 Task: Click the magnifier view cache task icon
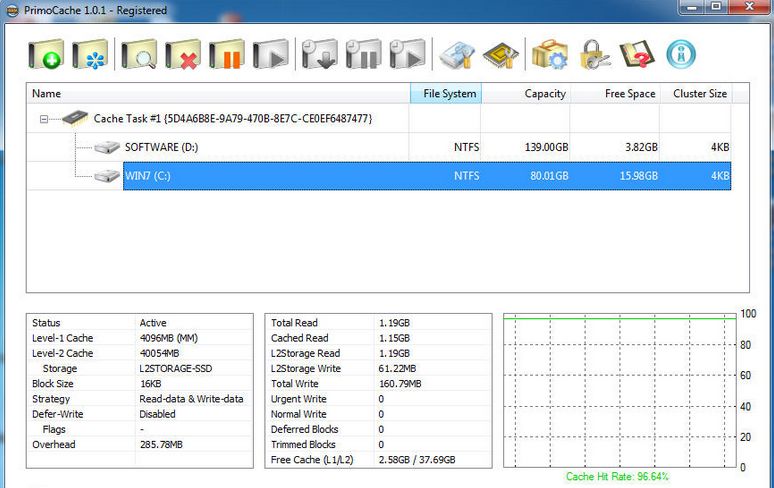(139, 54)
